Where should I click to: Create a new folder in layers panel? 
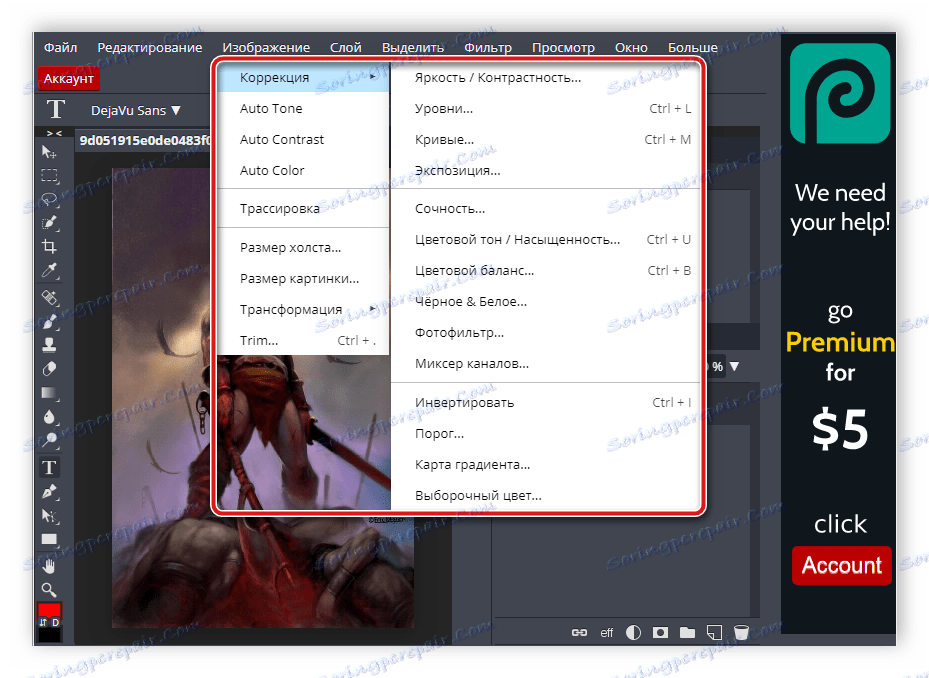point(687,632)
